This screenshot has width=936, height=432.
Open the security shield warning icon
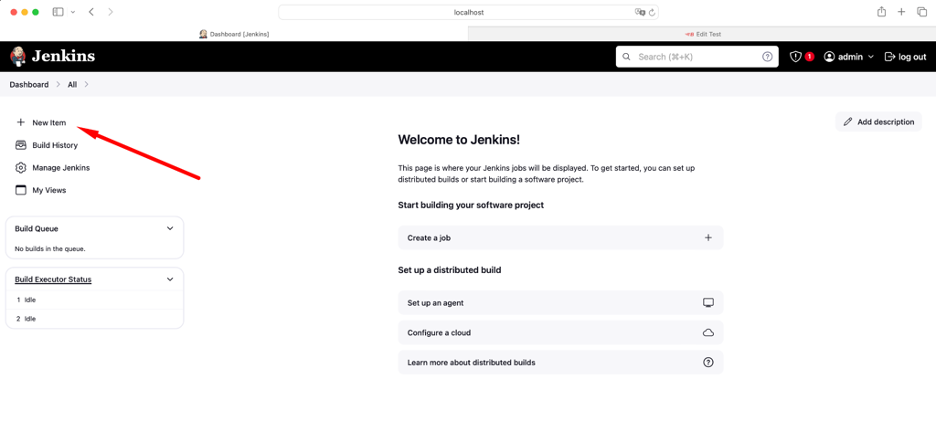click(795, 57)
